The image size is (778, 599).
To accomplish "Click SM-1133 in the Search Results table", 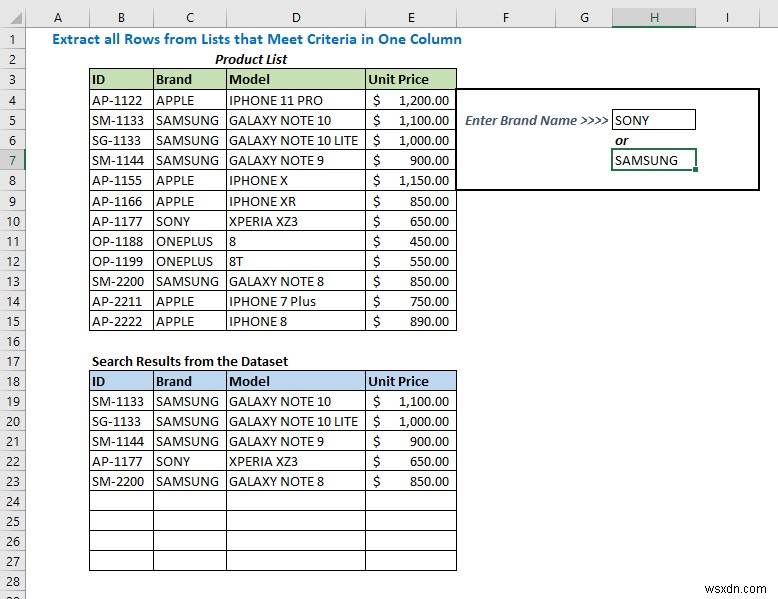I will point(122,401).
